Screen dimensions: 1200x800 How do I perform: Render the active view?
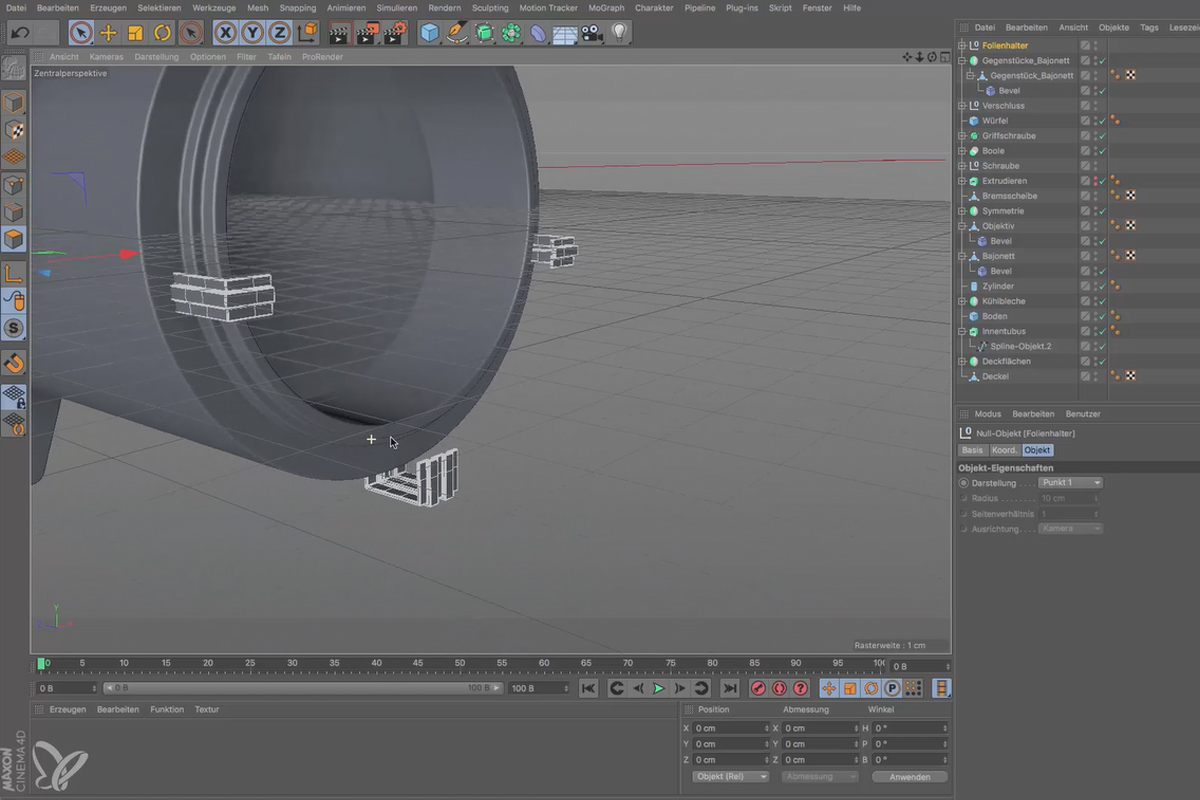(340, 33)
